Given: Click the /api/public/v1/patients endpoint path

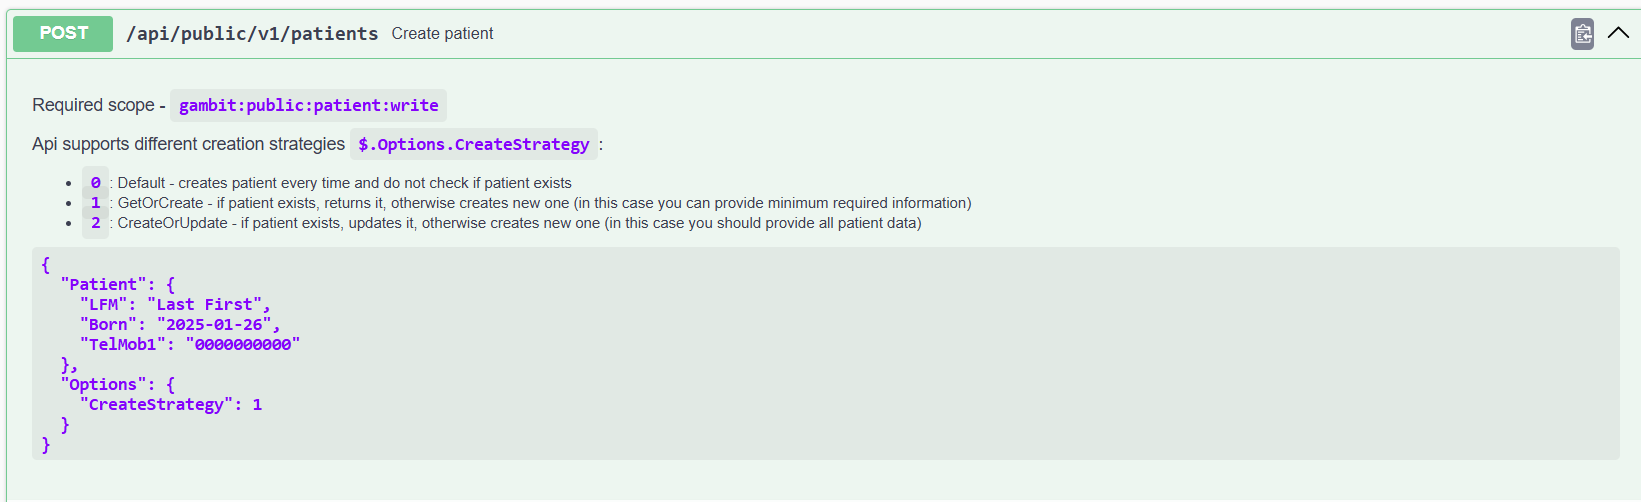Looking at the screenshot, I should point(252,34).
